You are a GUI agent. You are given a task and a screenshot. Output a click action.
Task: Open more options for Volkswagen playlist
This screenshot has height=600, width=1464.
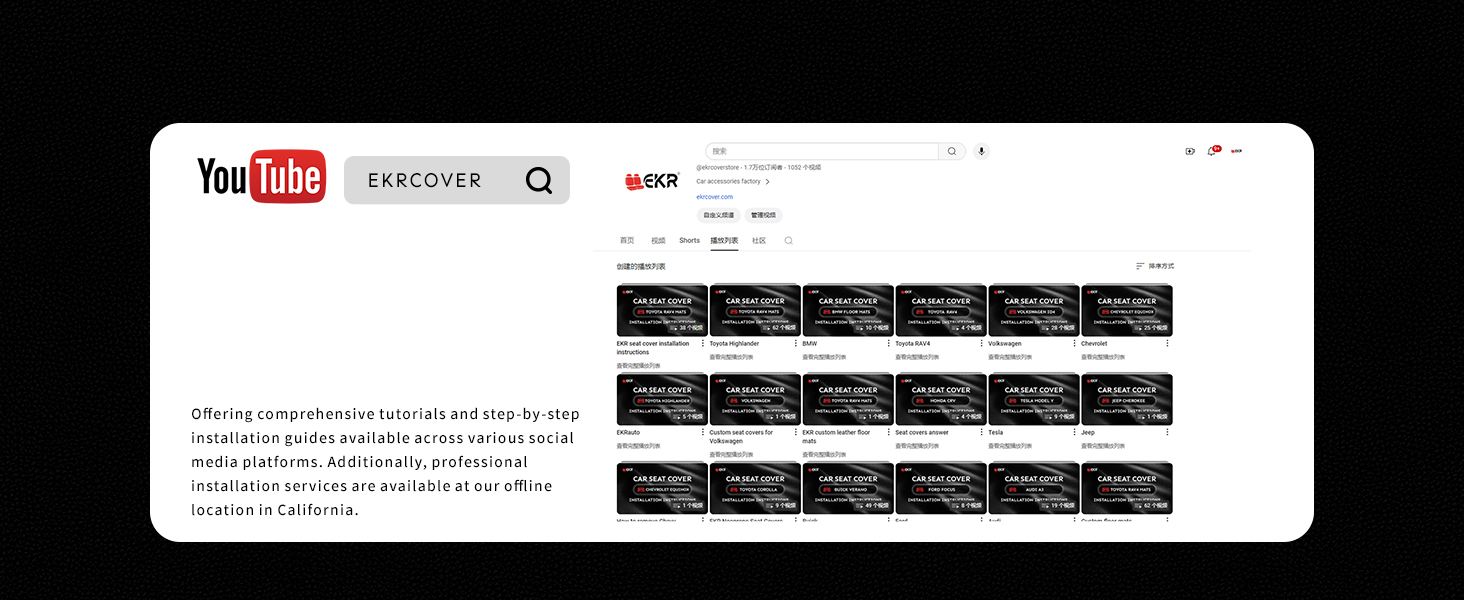[x=1075, y=344]
